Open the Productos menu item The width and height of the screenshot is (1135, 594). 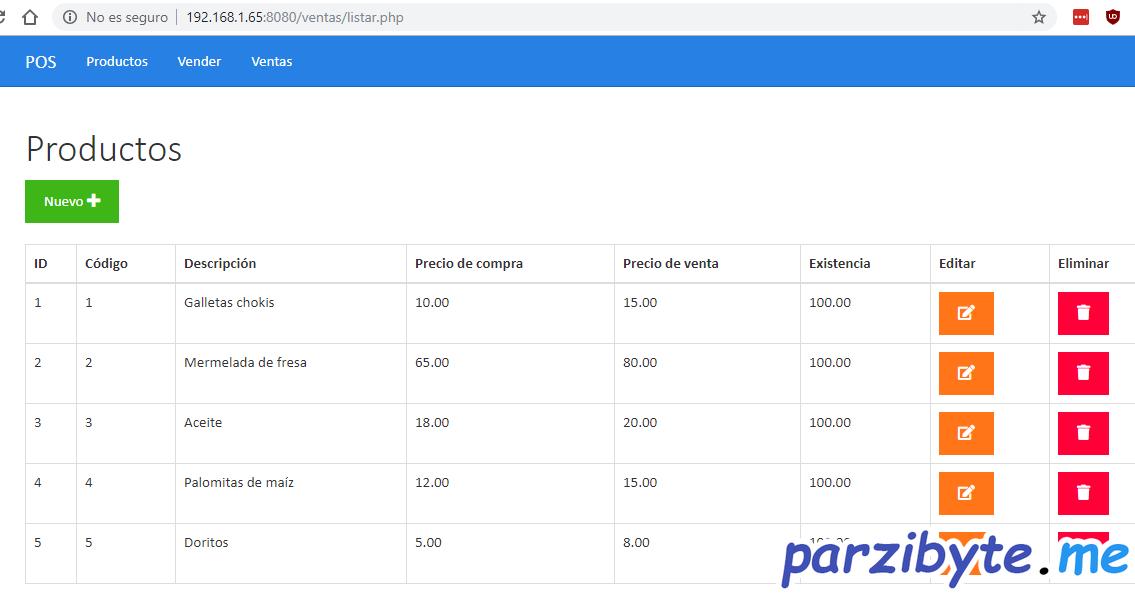point(117,62)
